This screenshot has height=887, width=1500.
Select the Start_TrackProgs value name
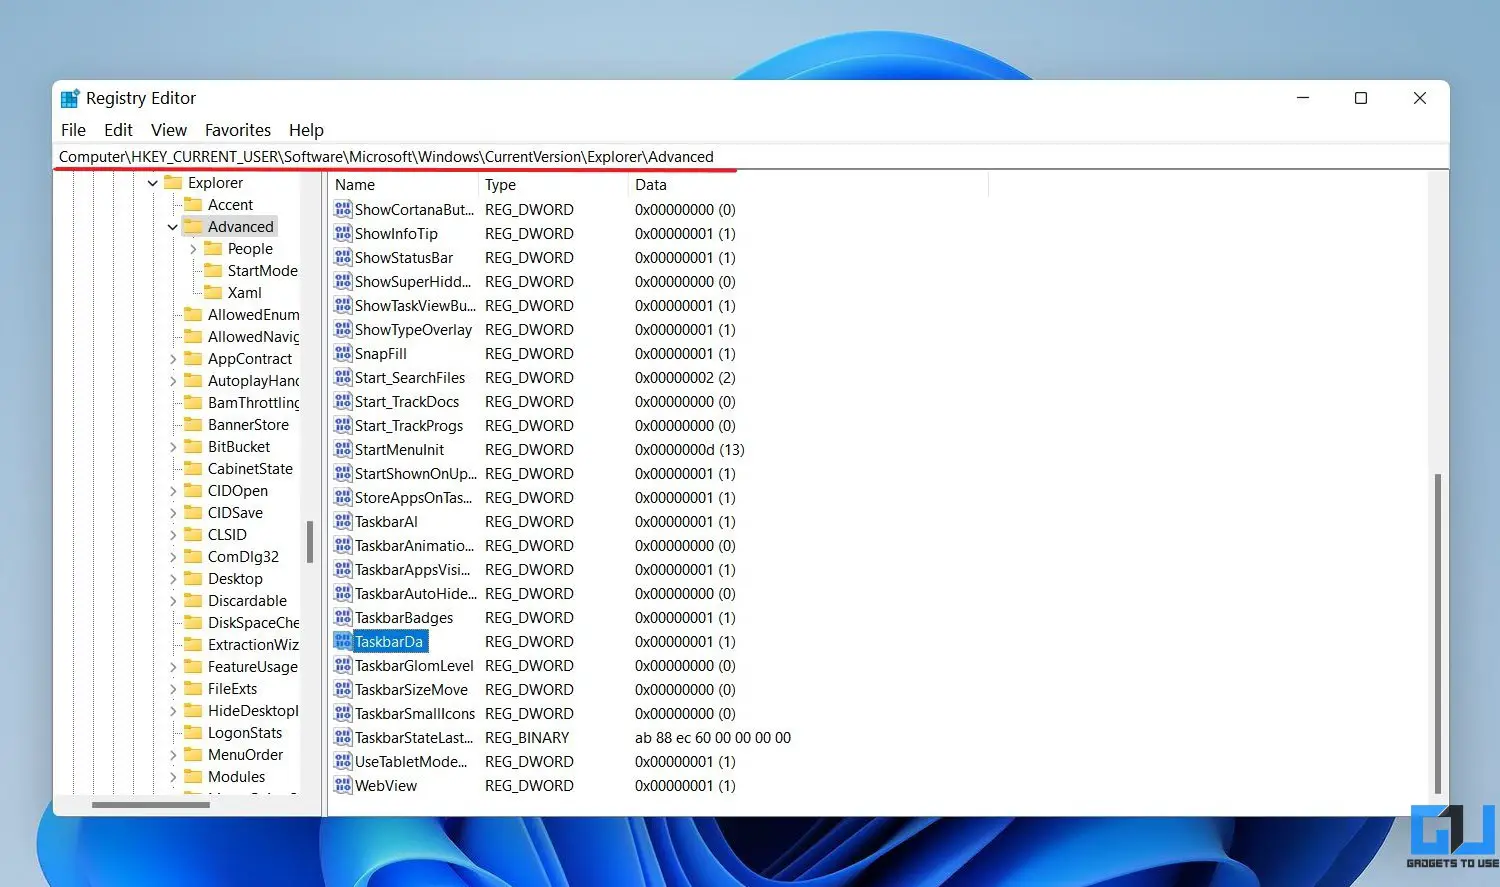(x=409, y=425)
